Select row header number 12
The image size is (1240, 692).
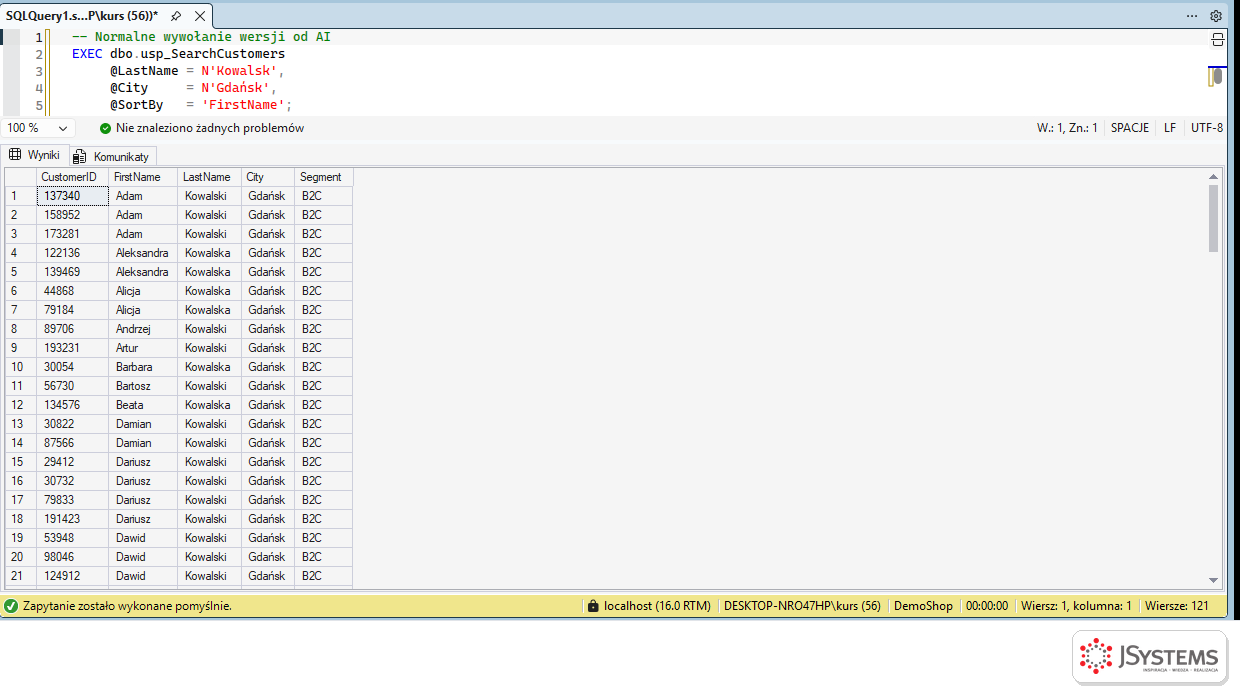21,405
